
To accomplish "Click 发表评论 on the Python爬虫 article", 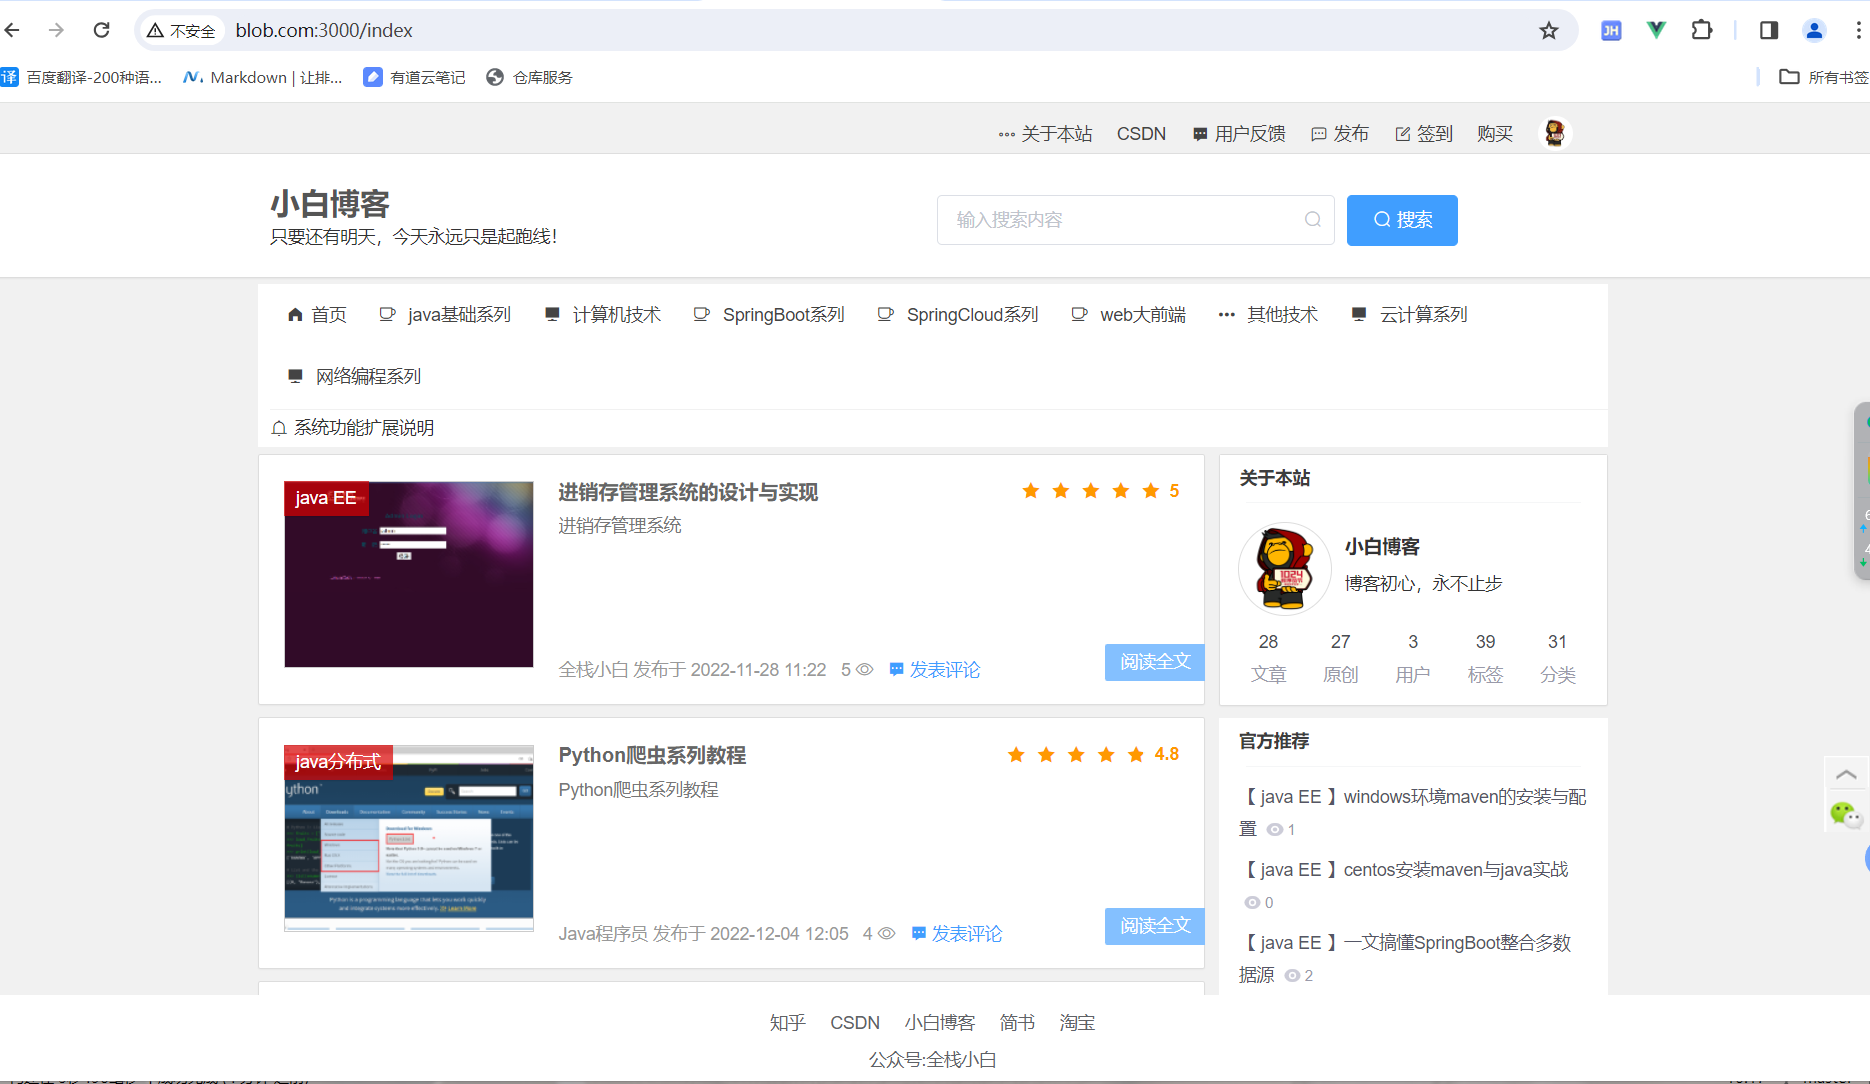I will pyautogui.click(x=957, y=934).
